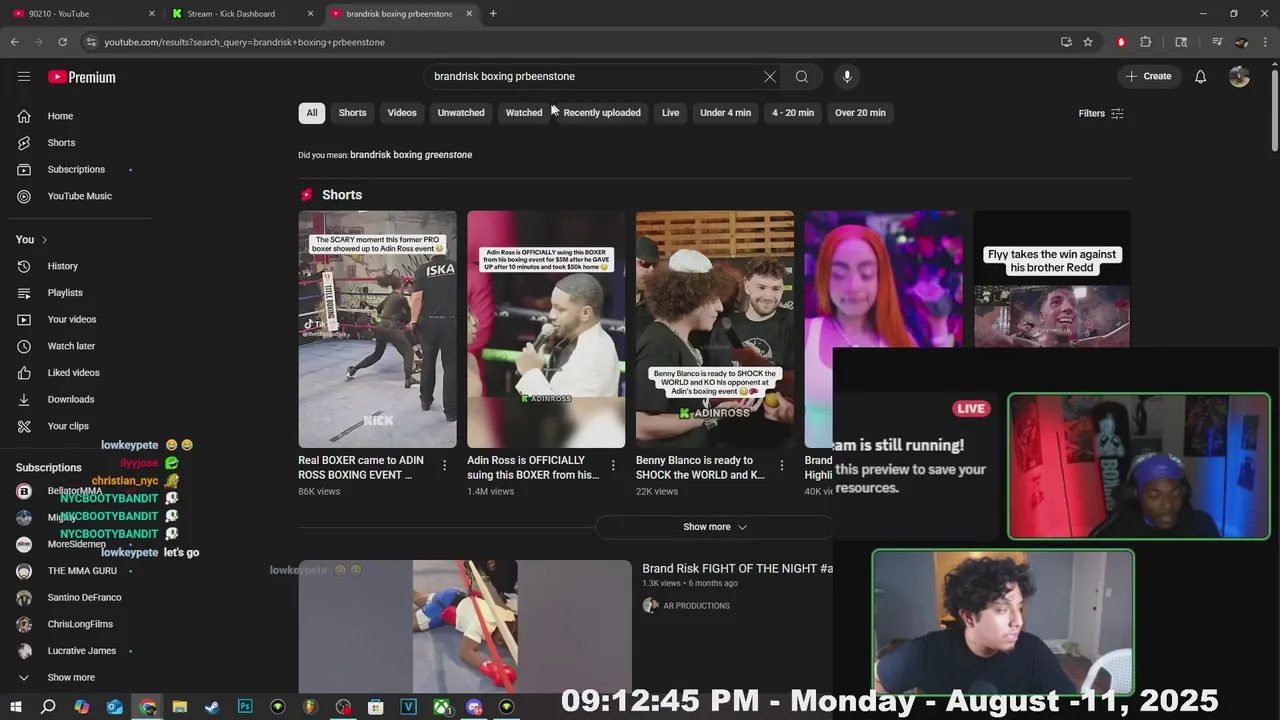Open the Chrome extensions puzzle icon

pos(1146,42)
